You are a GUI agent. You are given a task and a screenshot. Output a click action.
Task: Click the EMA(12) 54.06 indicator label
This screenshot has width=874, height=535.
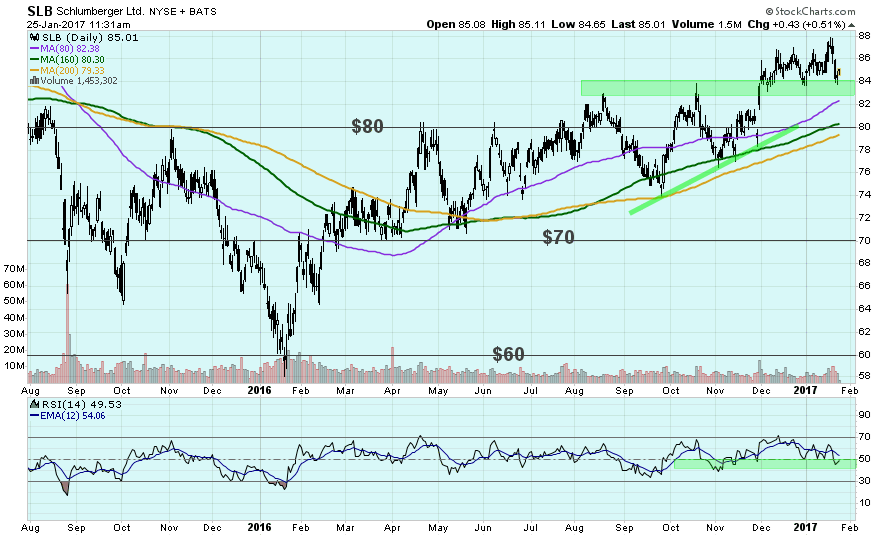(x=73, y=416)
